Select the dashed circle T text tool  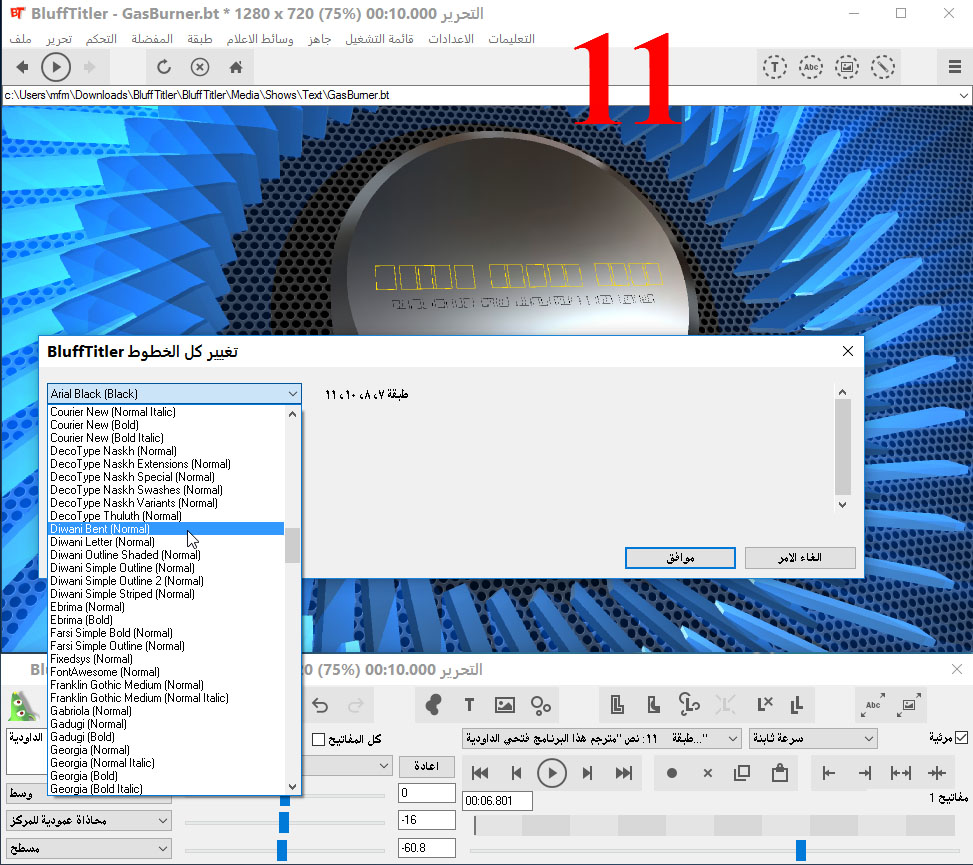coord(774,67)
